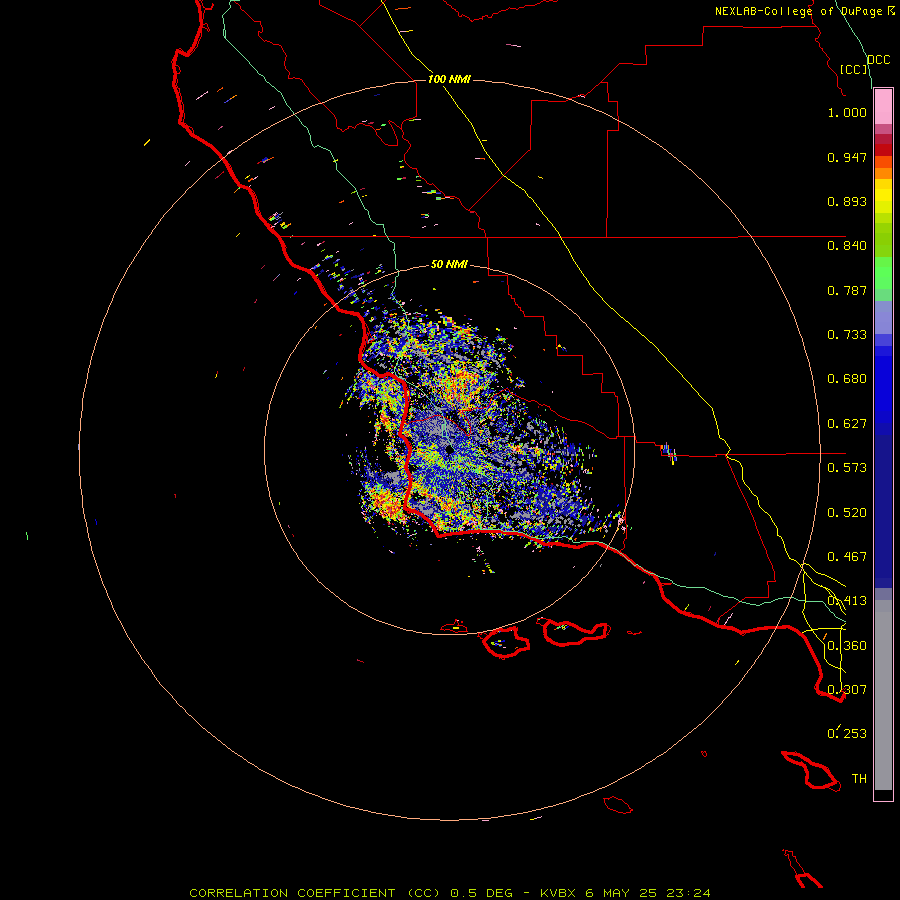
Task: Select the 0.573 scale value
Action: [x=847, y=468]
